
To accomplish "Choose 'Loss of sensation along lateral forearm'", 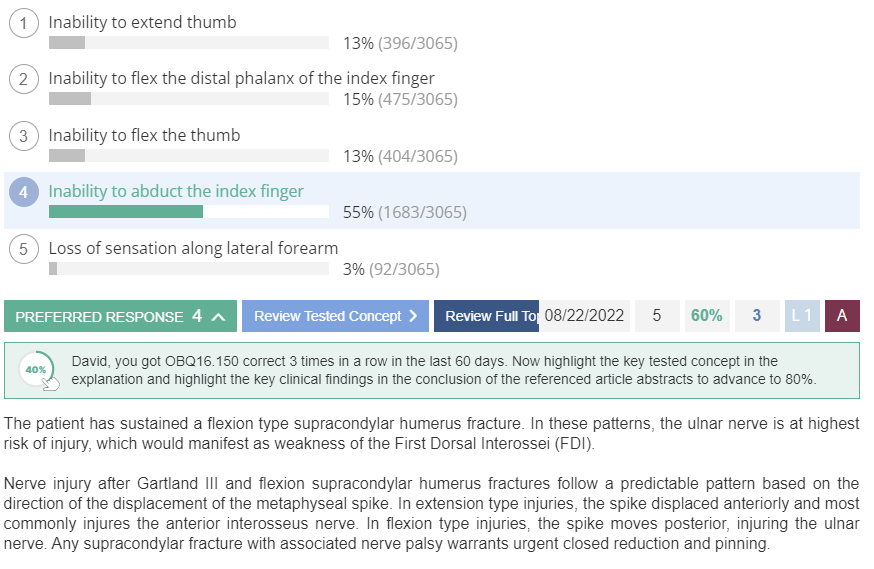I will 193,248.
